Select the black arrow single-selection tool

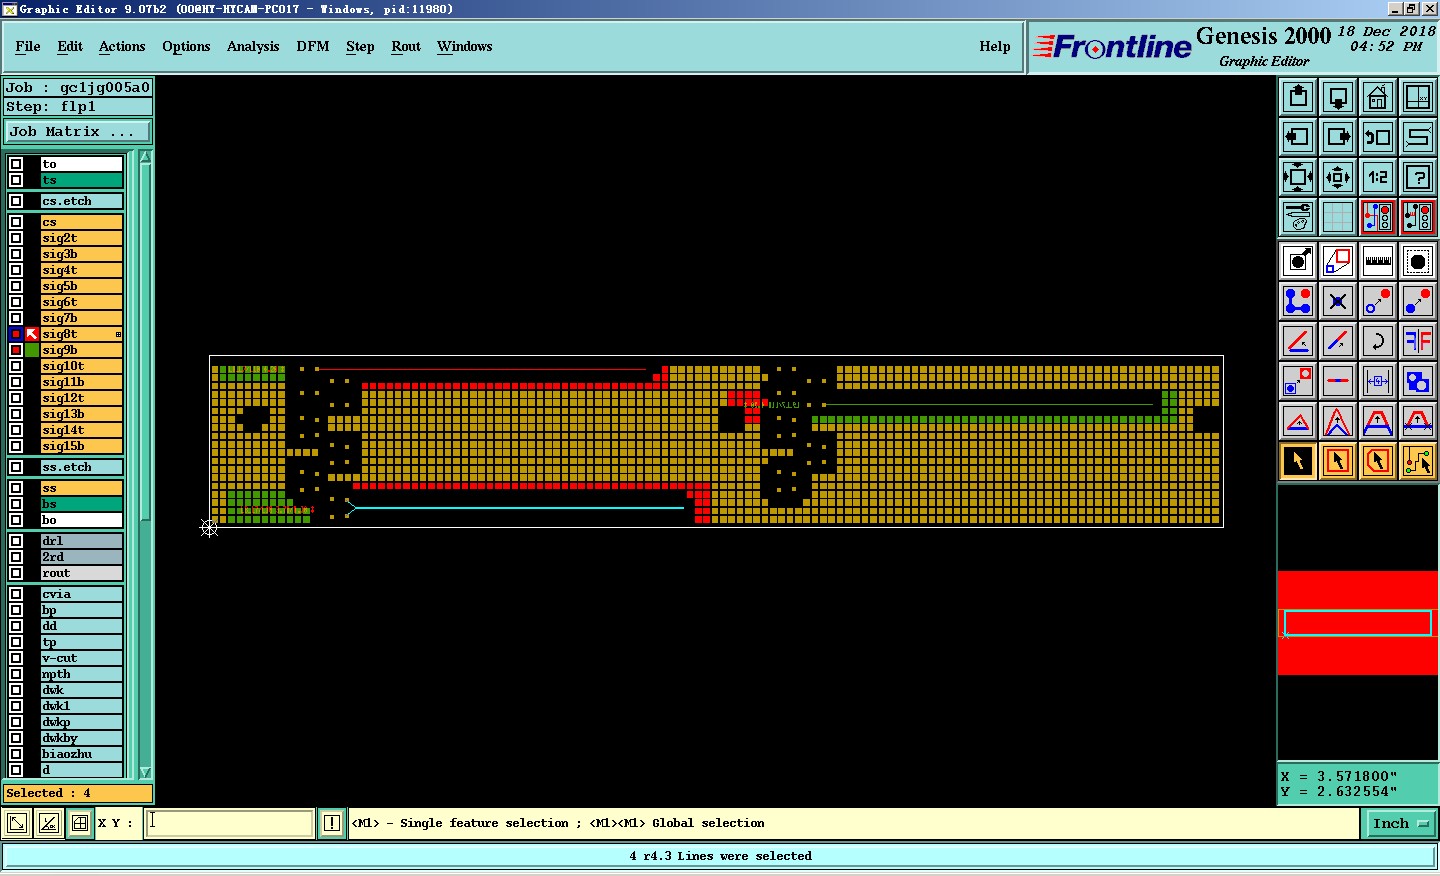tap(1298, 461)
